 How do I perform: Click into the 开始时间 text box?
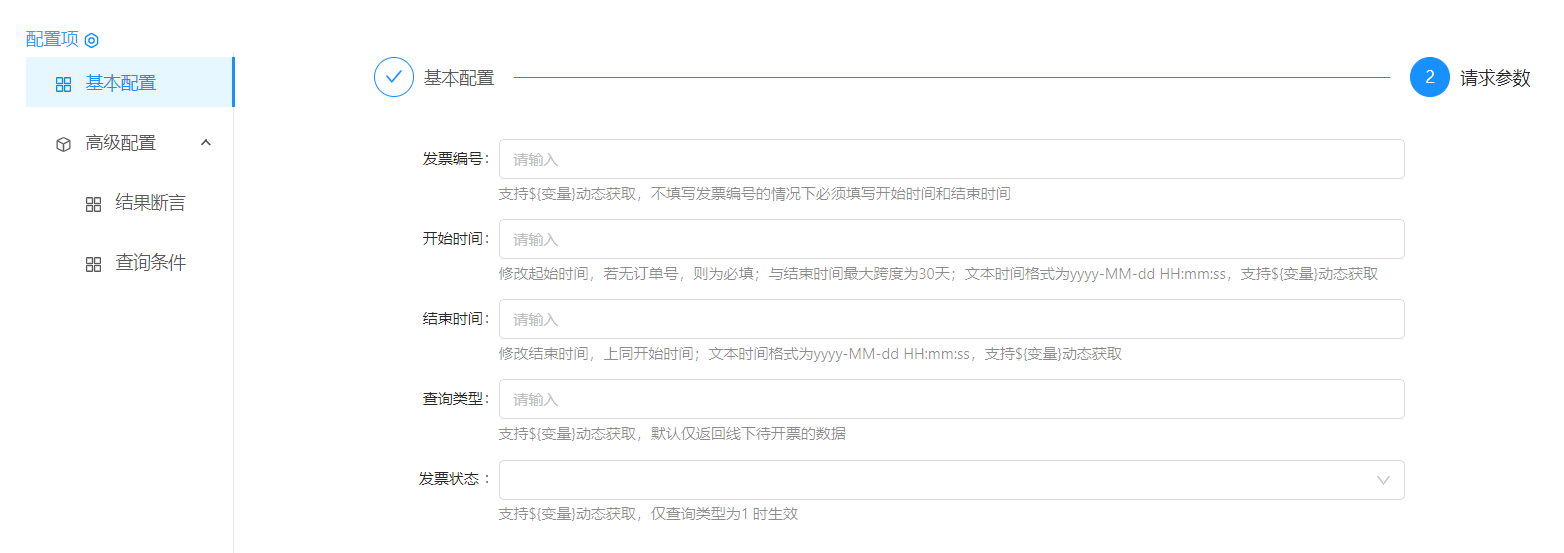tap(950, 239)
